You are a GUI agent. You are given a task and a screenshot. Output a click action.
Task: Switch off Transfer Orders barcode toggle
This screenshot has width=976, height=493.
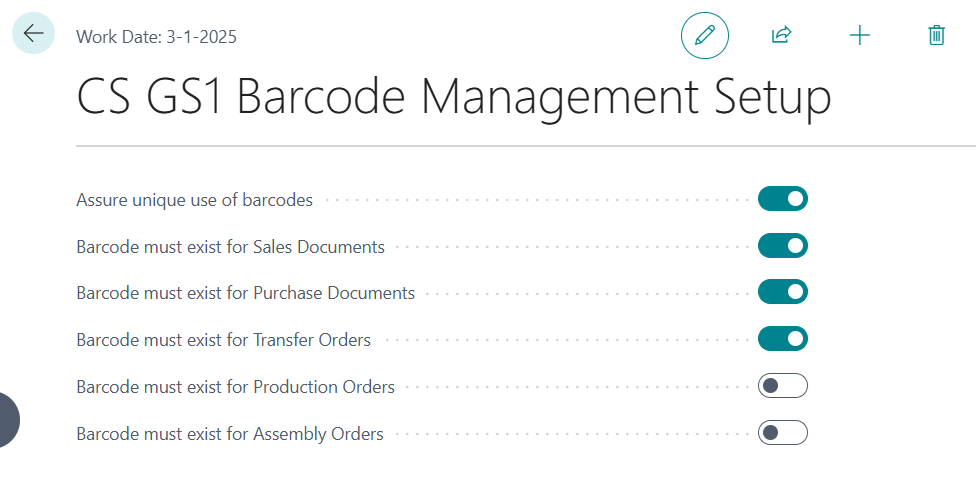point(782,339)
